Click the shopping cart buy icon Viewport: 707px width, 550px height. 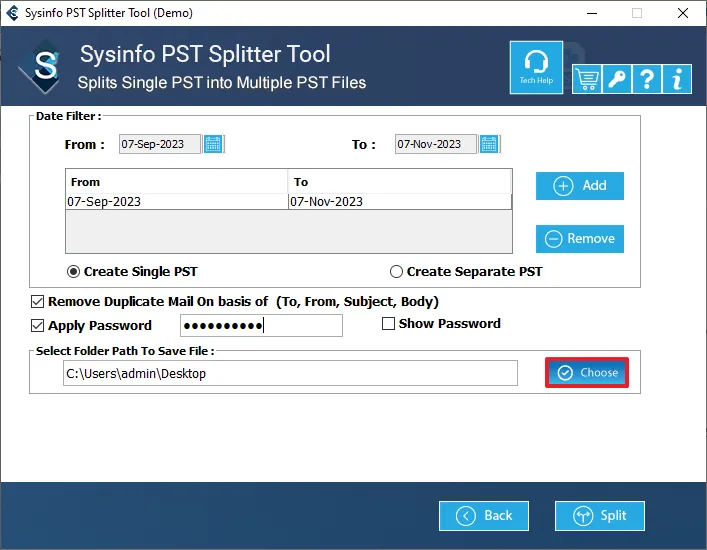click(x=586, y=79)
